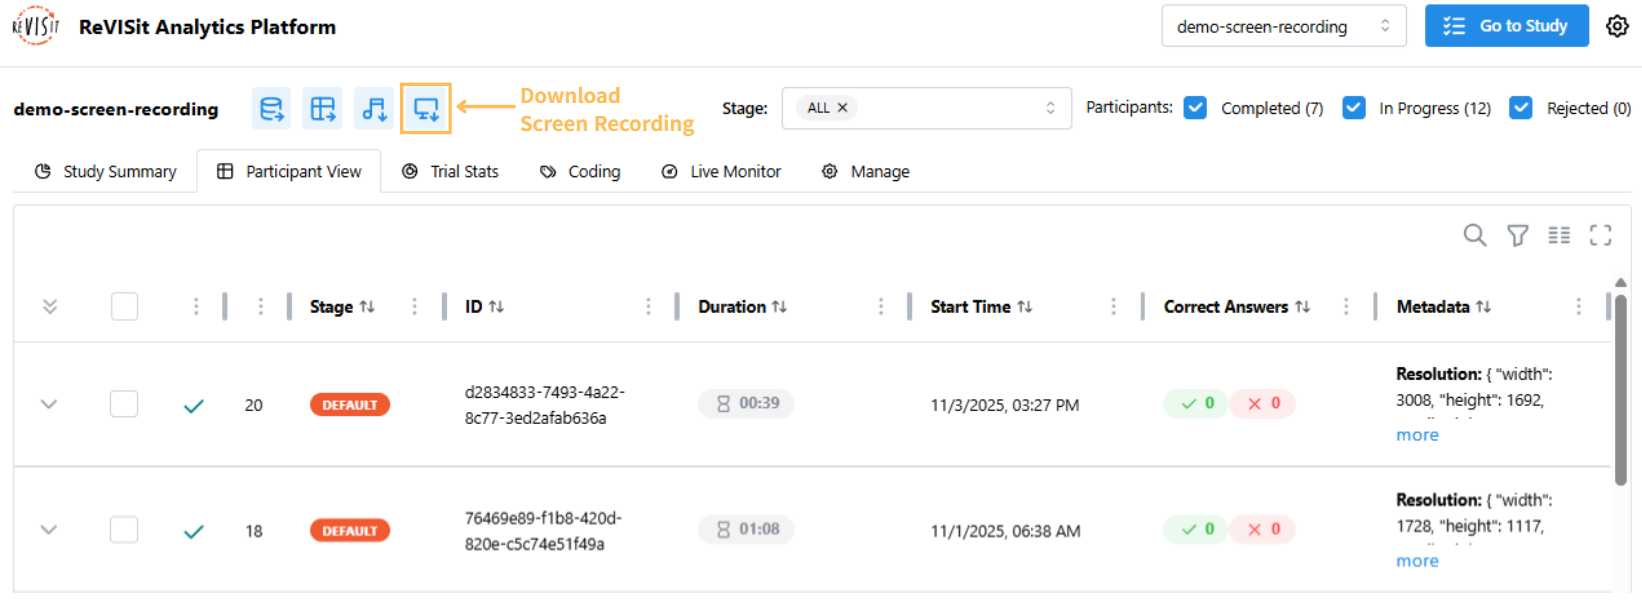The image size is (1642, 614).
Task: Toggle the table filter funnel icon
Action: [x=1518, y=235]
